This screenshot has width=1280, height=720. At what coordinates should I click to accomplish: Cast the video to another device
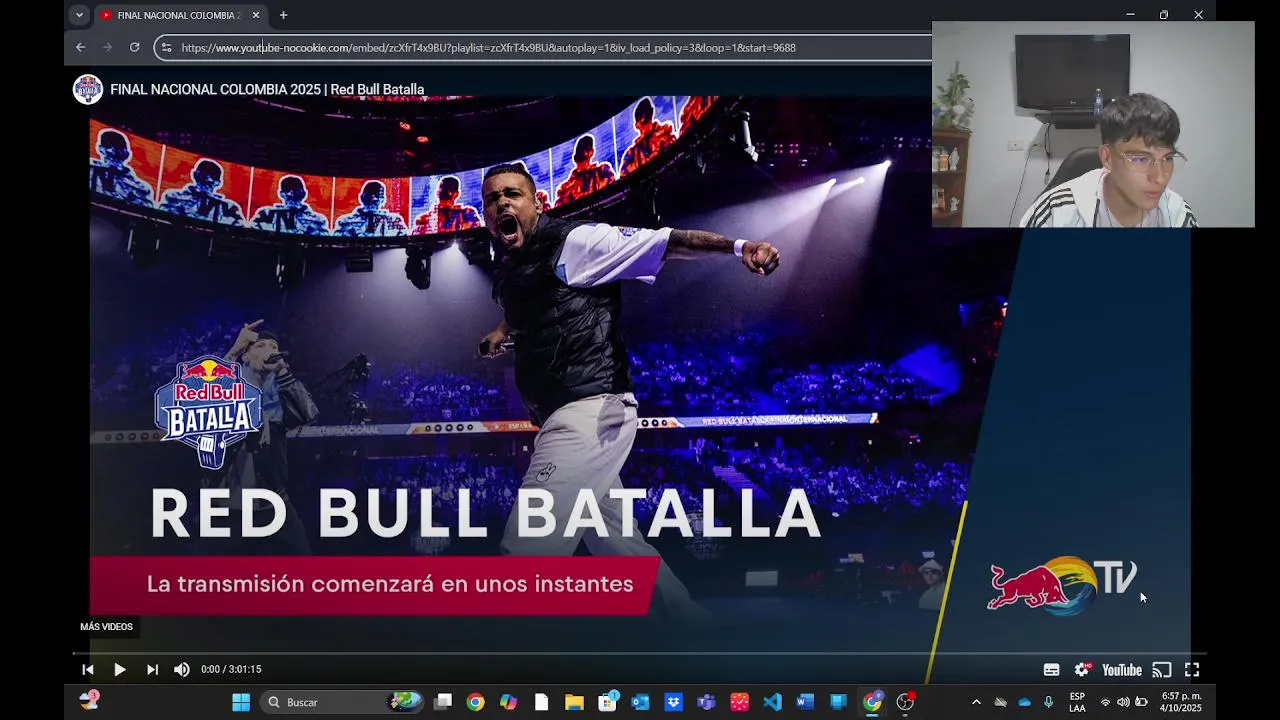(x=1161, y=670)
